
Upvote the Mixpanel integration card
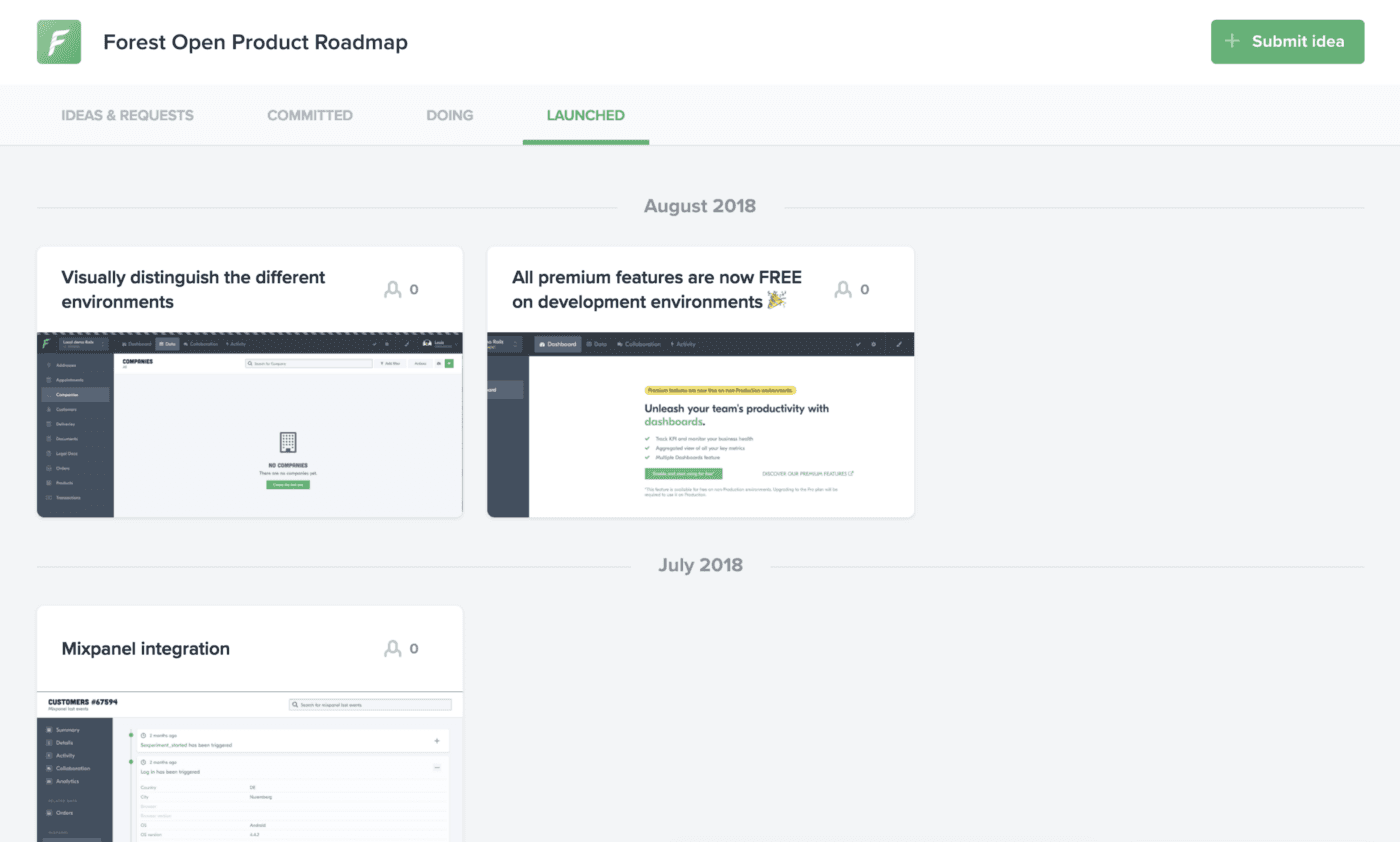tap(402, 648)
